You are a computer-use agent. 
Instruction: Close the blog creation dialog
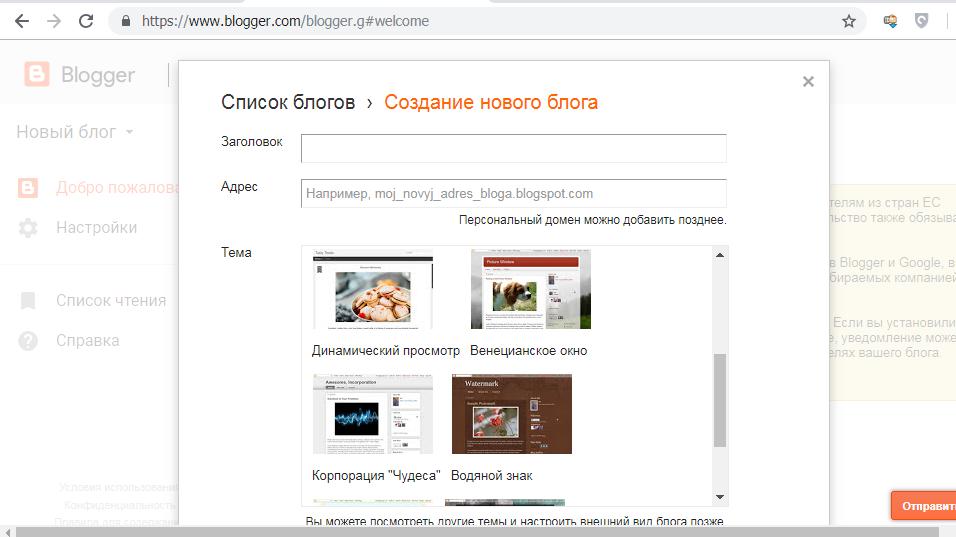(x=808, y=82)
